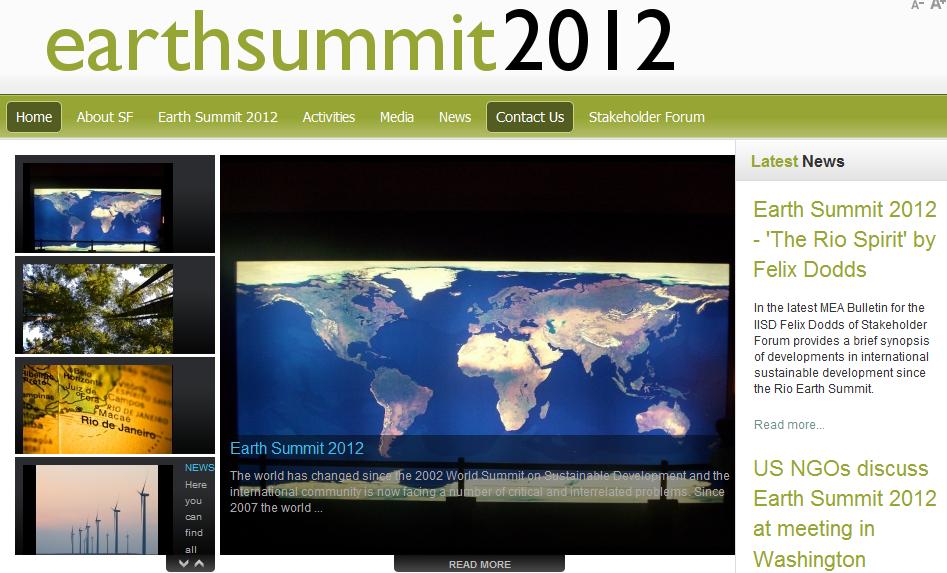Screen dimensions: 947x573
Task: Open 'The Rio Spirit' by Felix Dodds article
Action: click(844, 239)
